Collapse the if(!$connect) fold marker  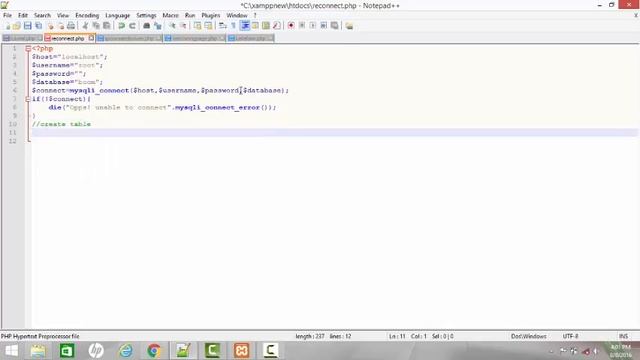[x=28, y=99]
